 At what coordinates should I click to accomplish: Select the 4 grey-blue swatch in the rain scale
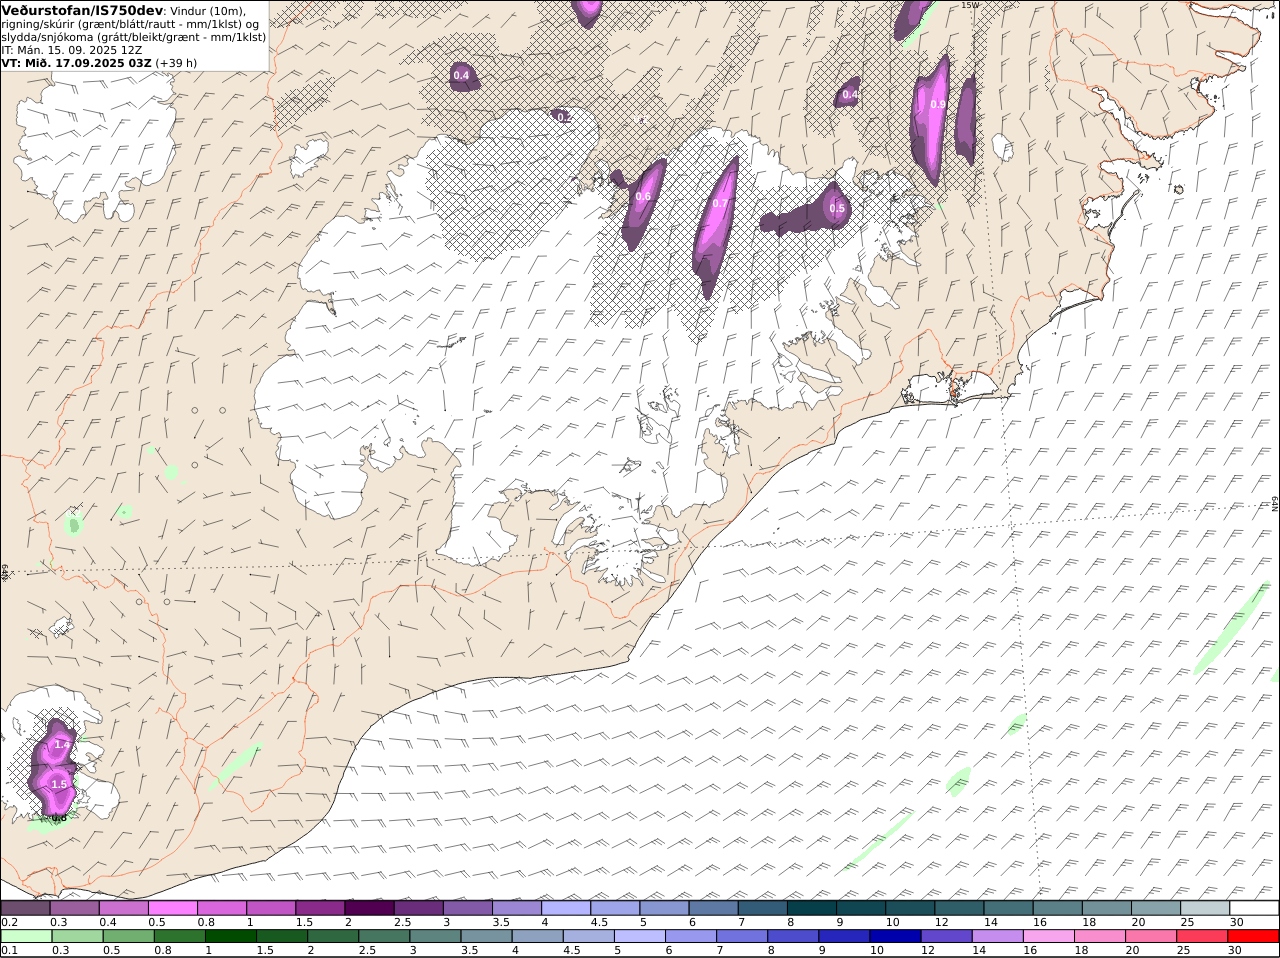tap(537, 936)
